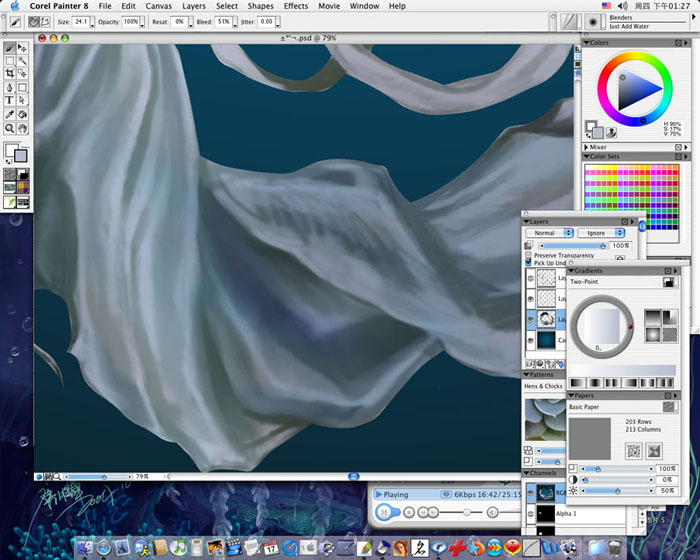Select the Grabber hand tool
The image size is (700, 560).
[x=22, y=129]
